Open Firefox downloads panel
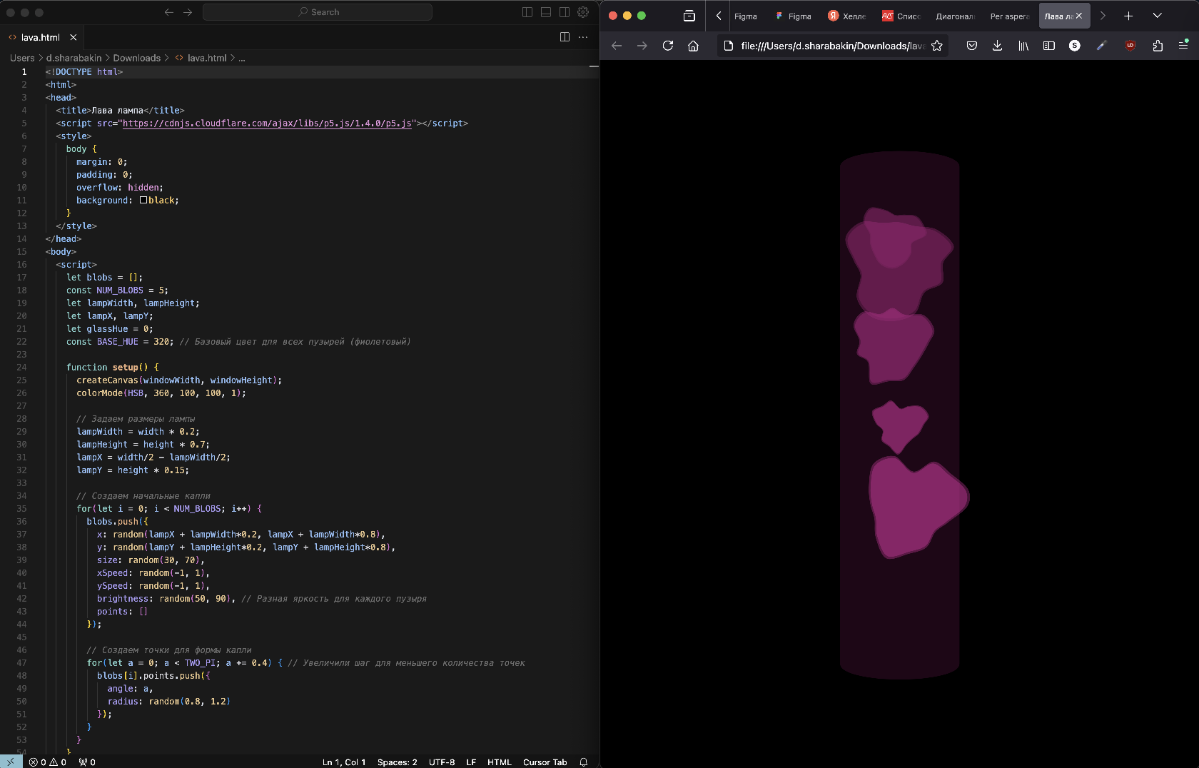Screen dimensions: 1199x768 (997, 46)
